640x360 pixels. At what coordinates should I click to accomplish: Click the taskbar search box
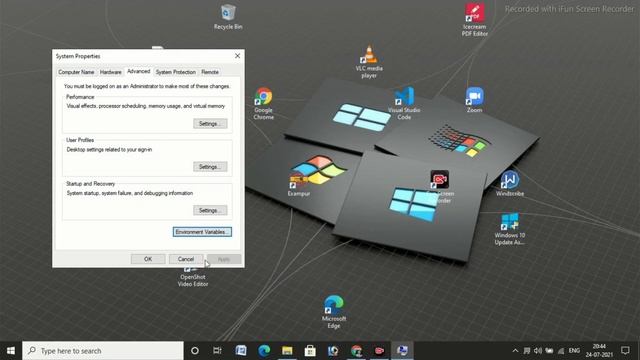pyautogui.click(x=103, y=351)
